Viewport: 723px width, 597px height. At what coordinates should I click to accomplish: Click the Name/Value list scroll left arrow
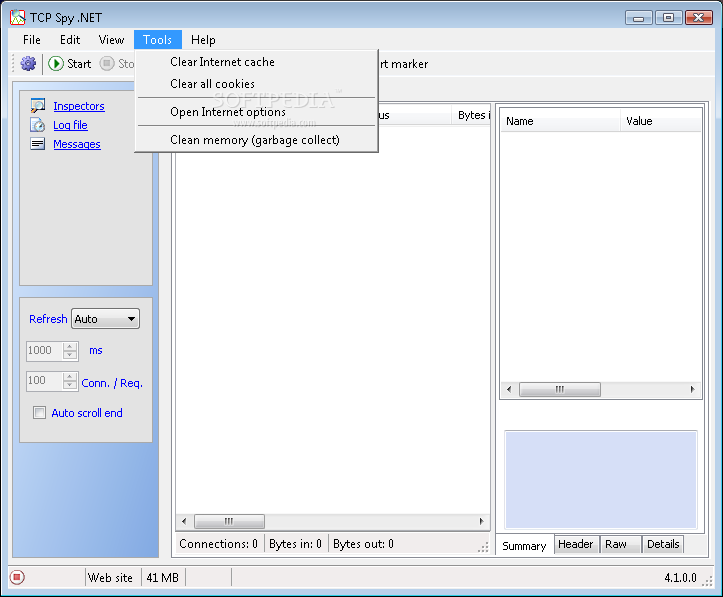tap(509, 390)
